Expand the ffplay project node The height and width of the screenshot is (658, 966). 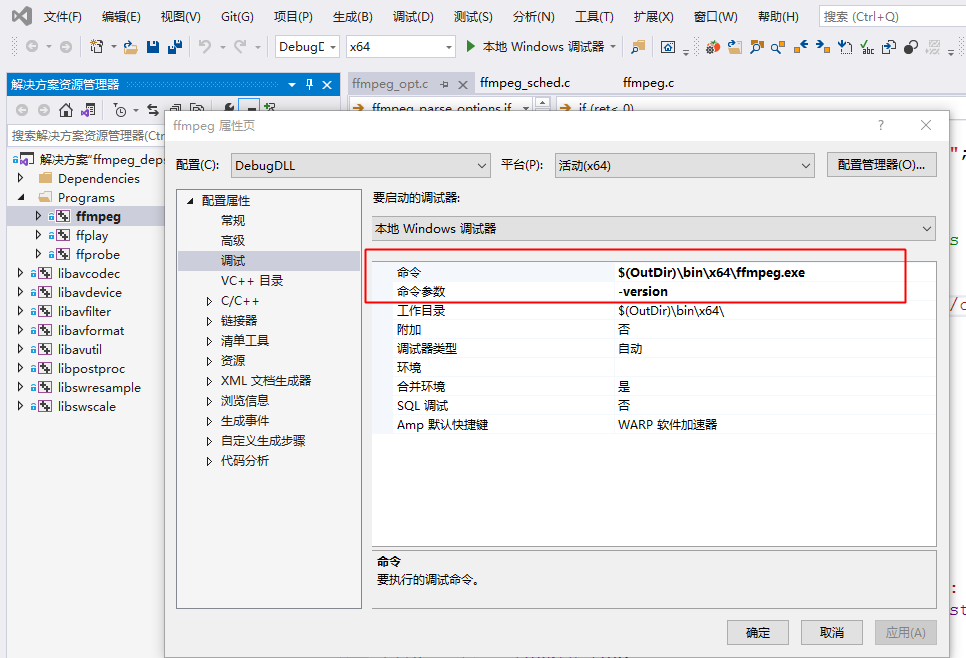(x=38, y=235)
